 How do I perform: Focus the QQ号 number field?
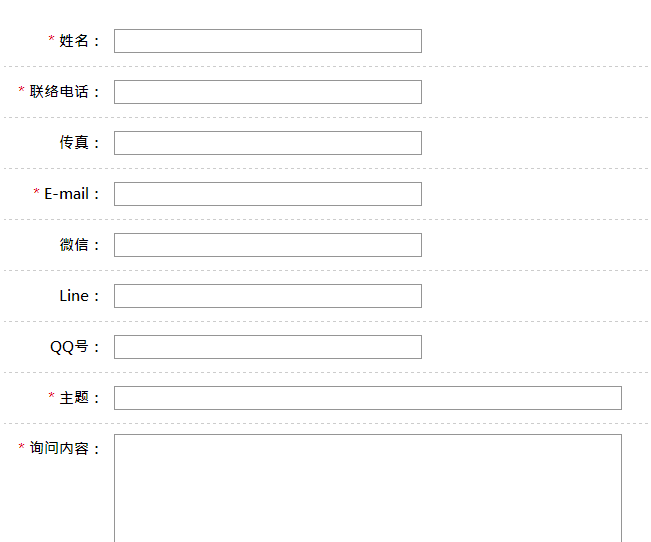[x=268, y=347]
